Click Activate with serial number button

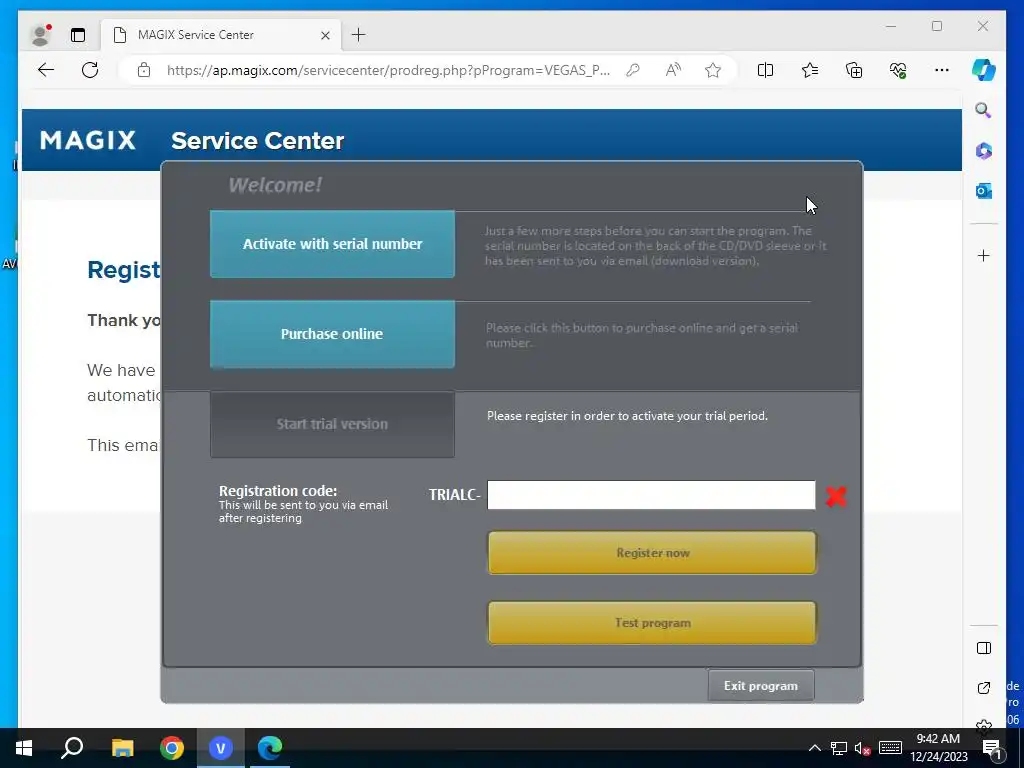coord(332,244)
